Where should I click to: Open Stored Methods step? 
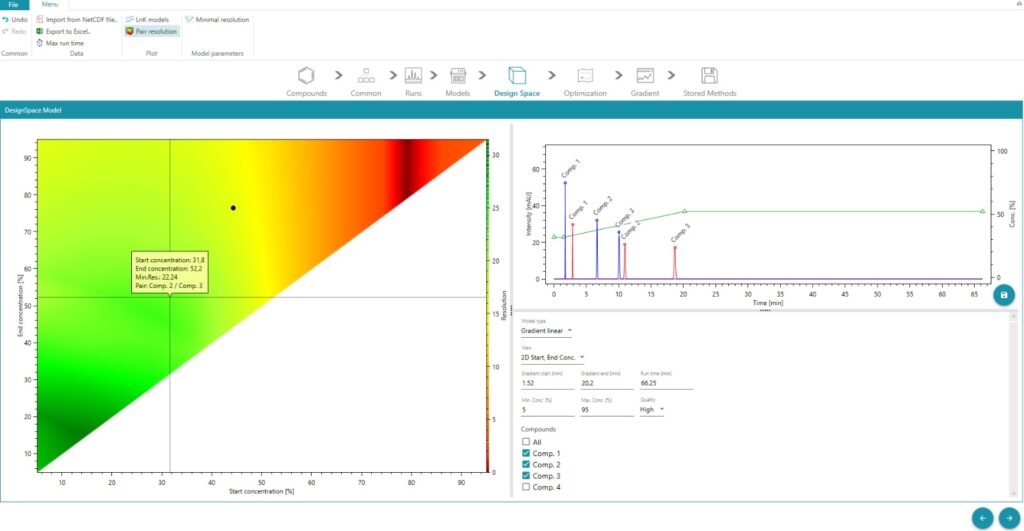(x=709, y=77)
